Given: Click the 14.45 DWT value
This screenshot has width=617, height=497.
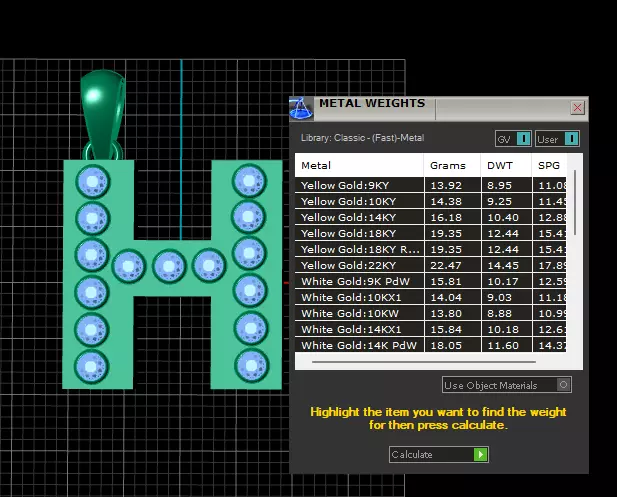Looking at the screenshot, I should [x=503, y=266].
